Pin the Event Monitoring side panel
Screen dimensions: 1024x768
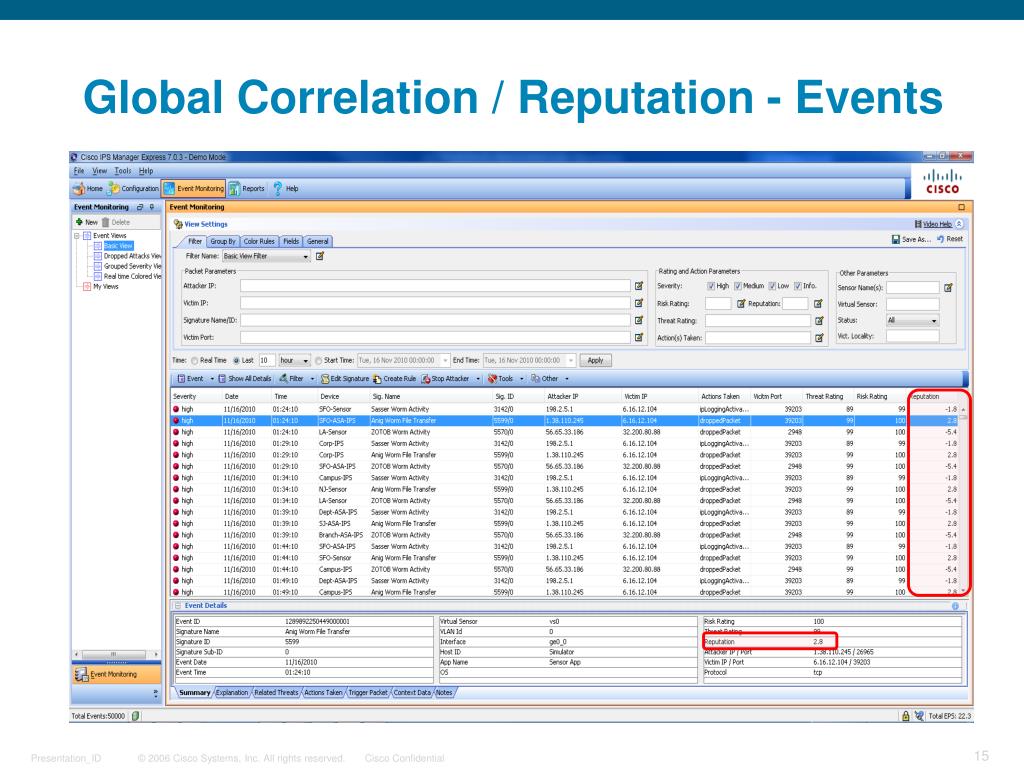point(152,207)
